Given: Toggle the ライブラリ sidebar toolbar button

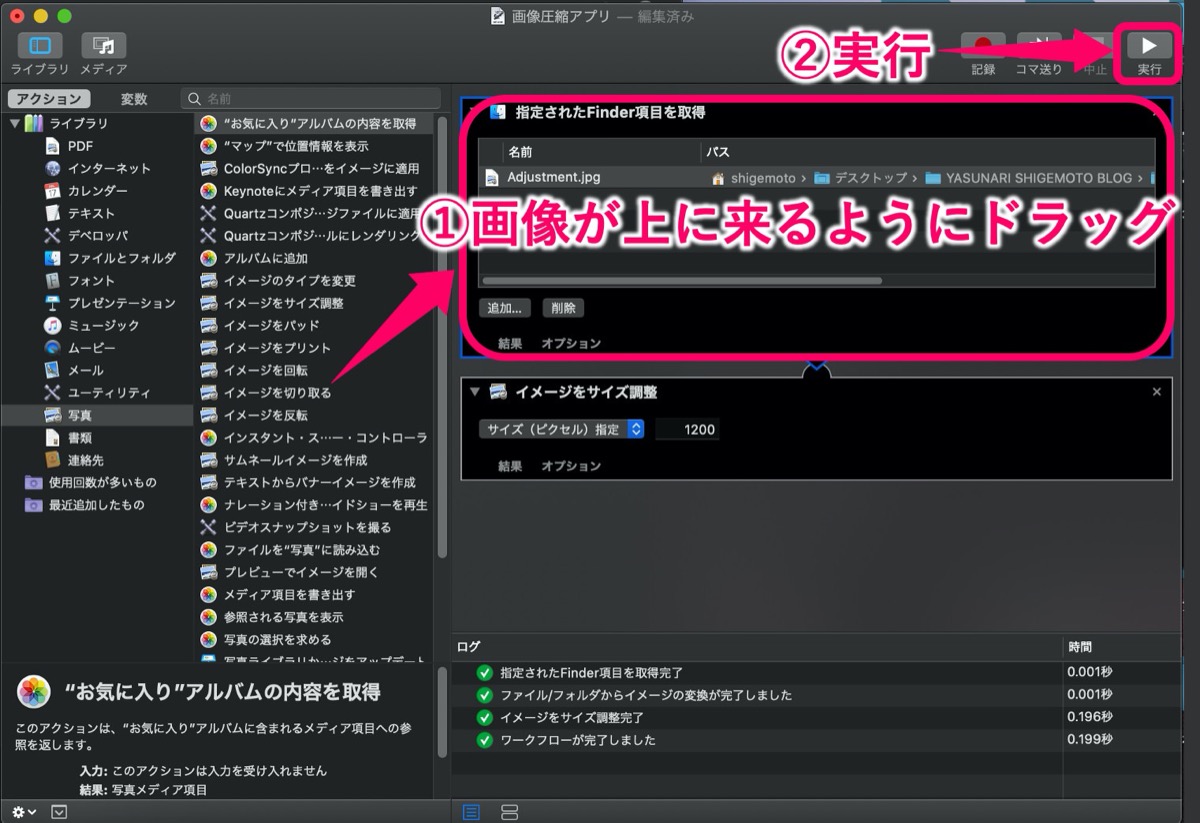Looking at the screenshot, I should click(40, 46).
